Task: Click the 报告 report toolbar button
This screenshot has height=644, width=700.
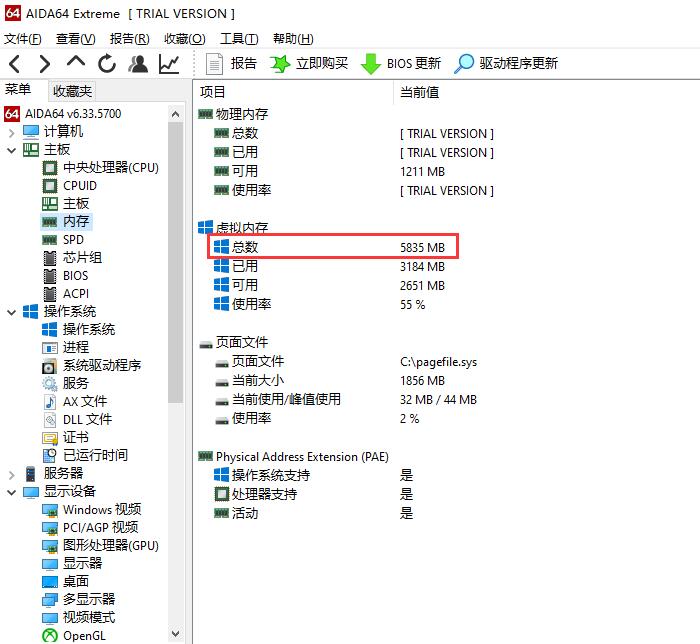Action: tap(231, 64)
